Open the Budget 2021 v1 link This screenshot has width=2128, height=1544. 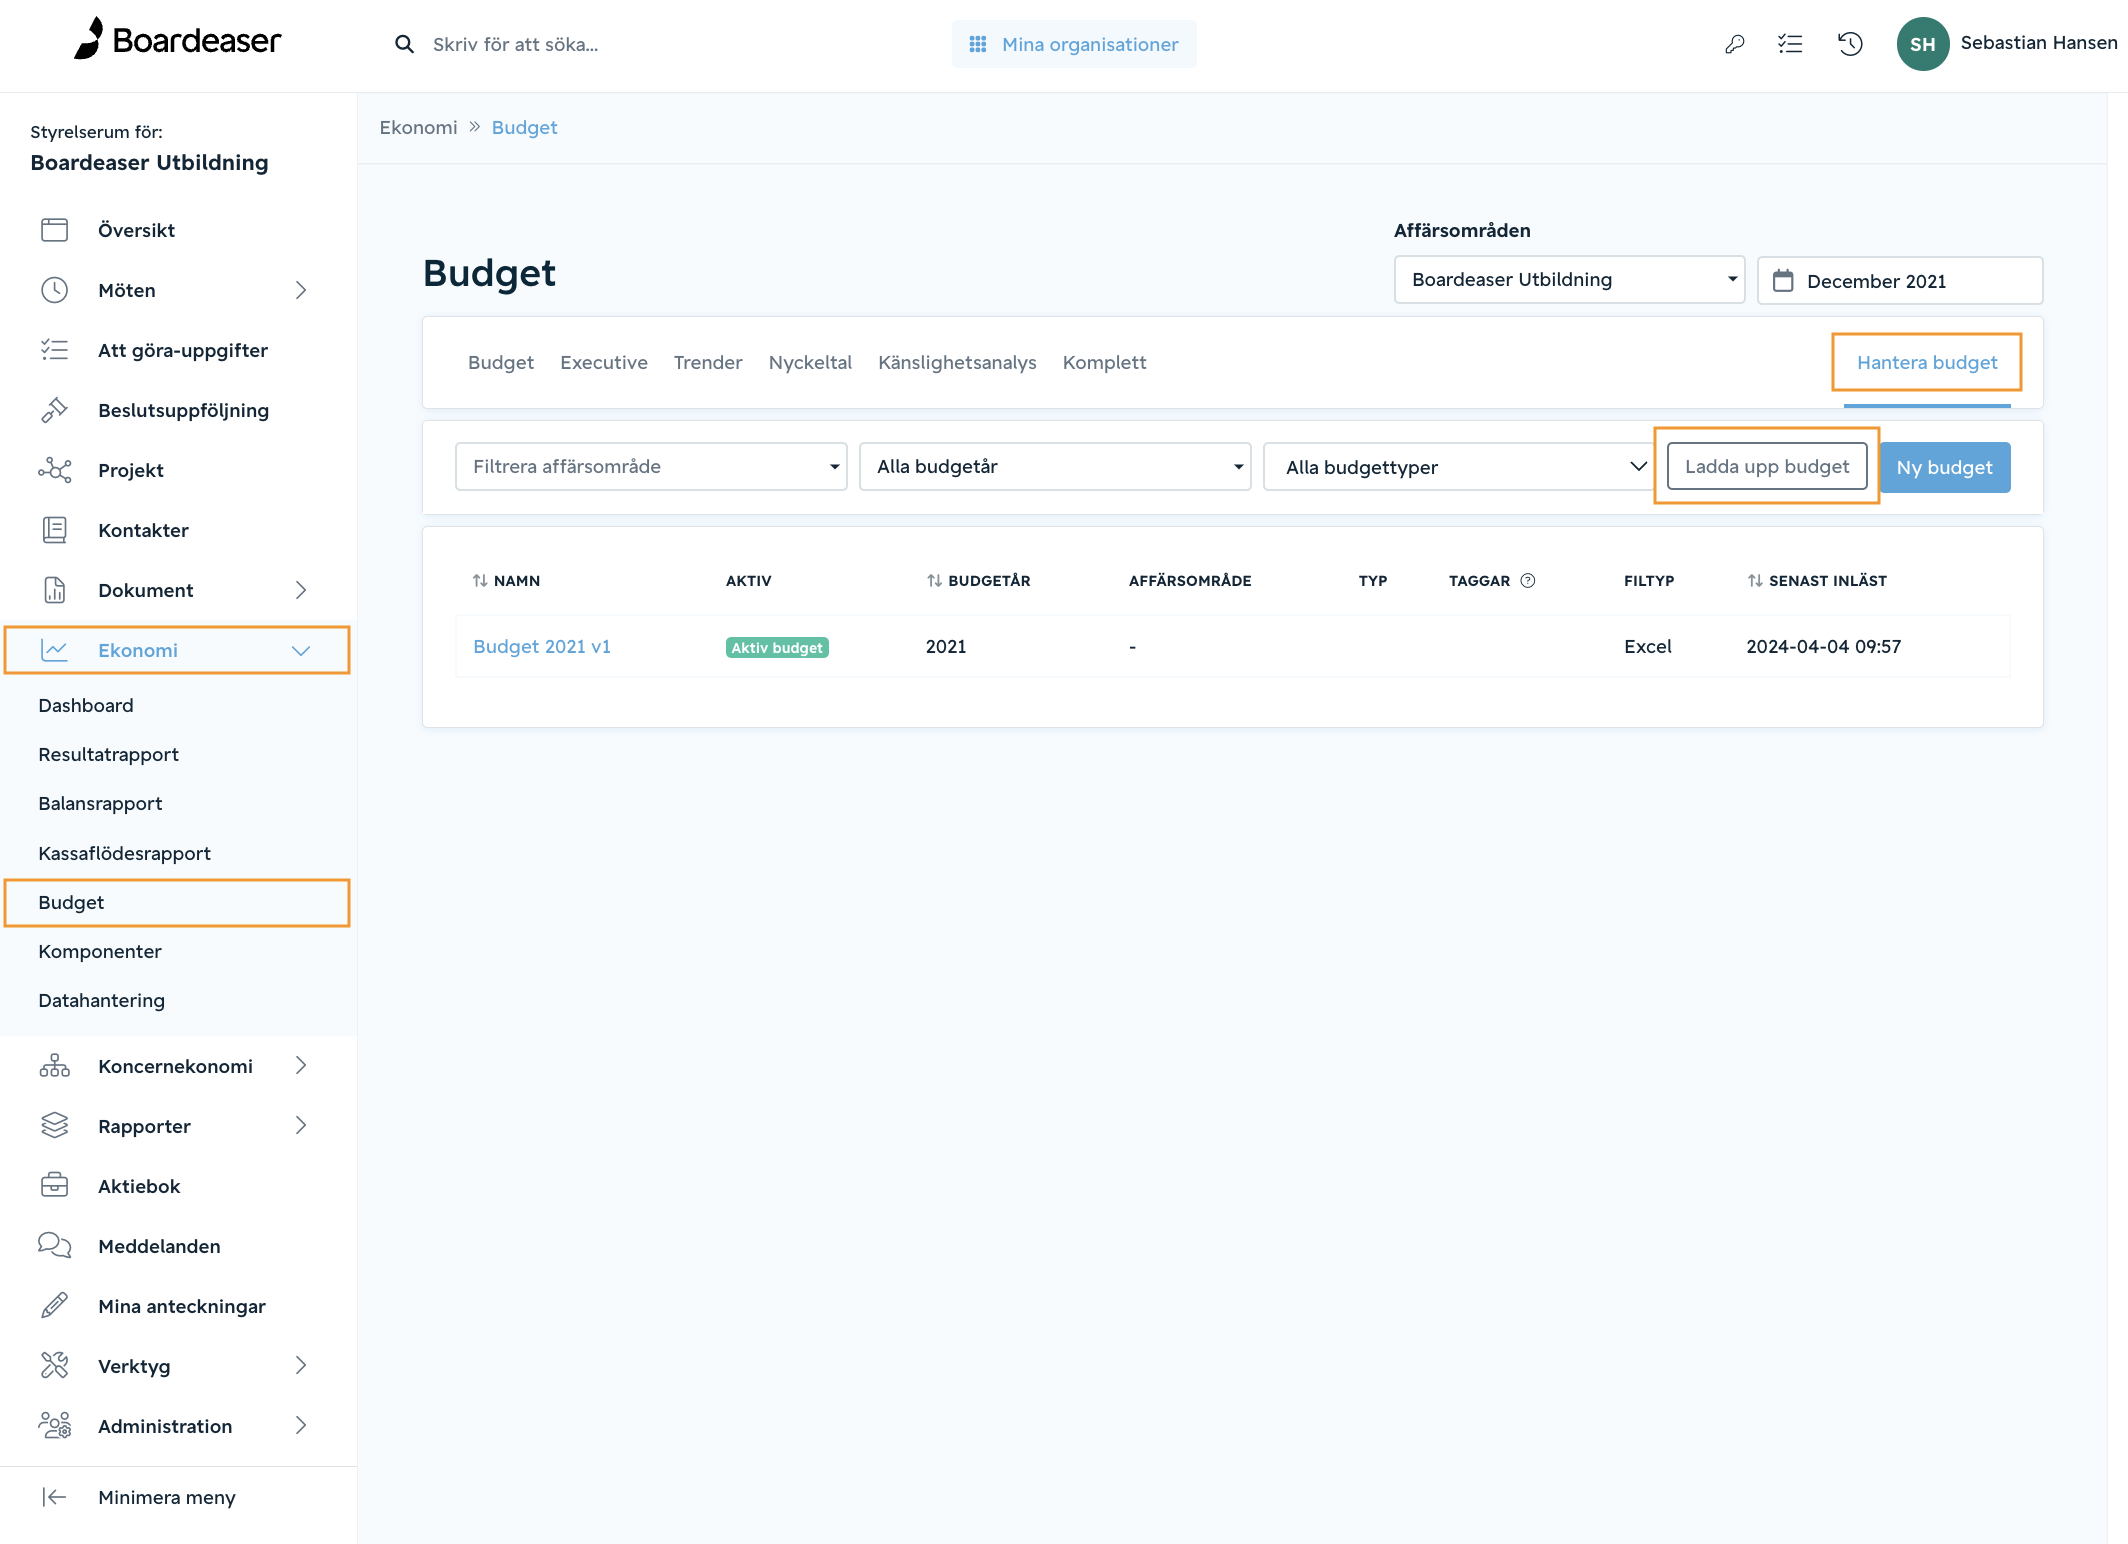(542, 646)
